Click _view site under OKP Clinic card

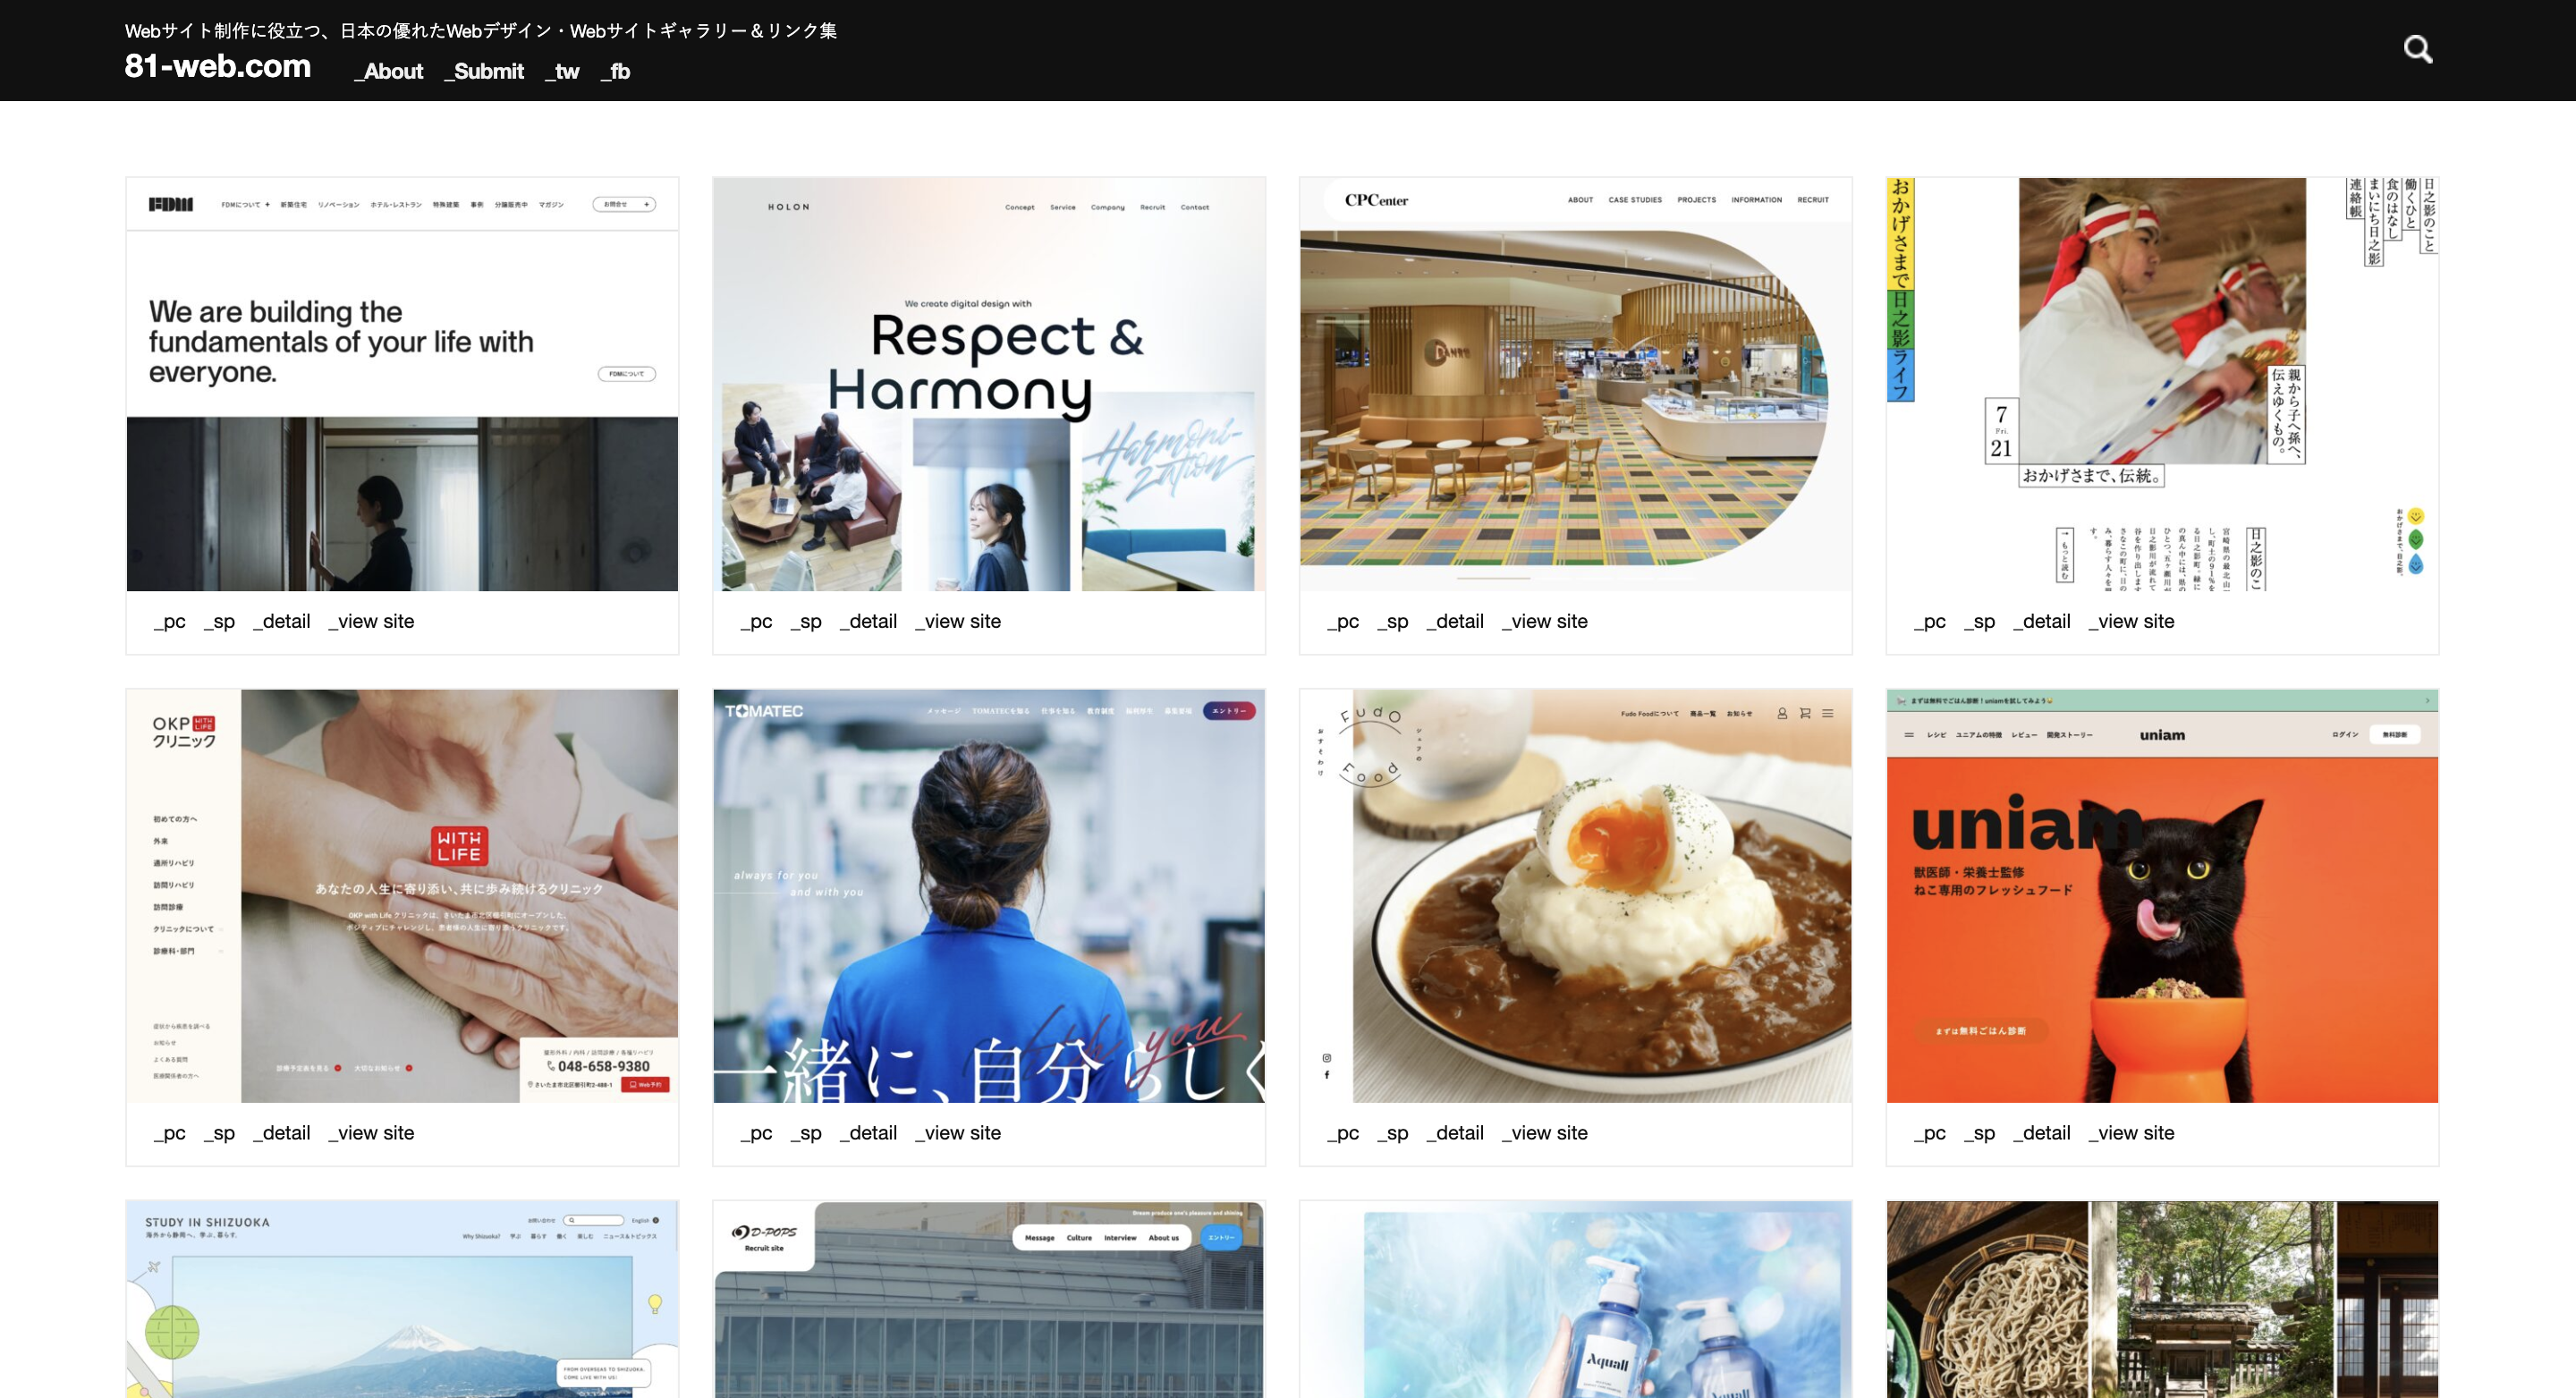click(x=371, y=1133)
